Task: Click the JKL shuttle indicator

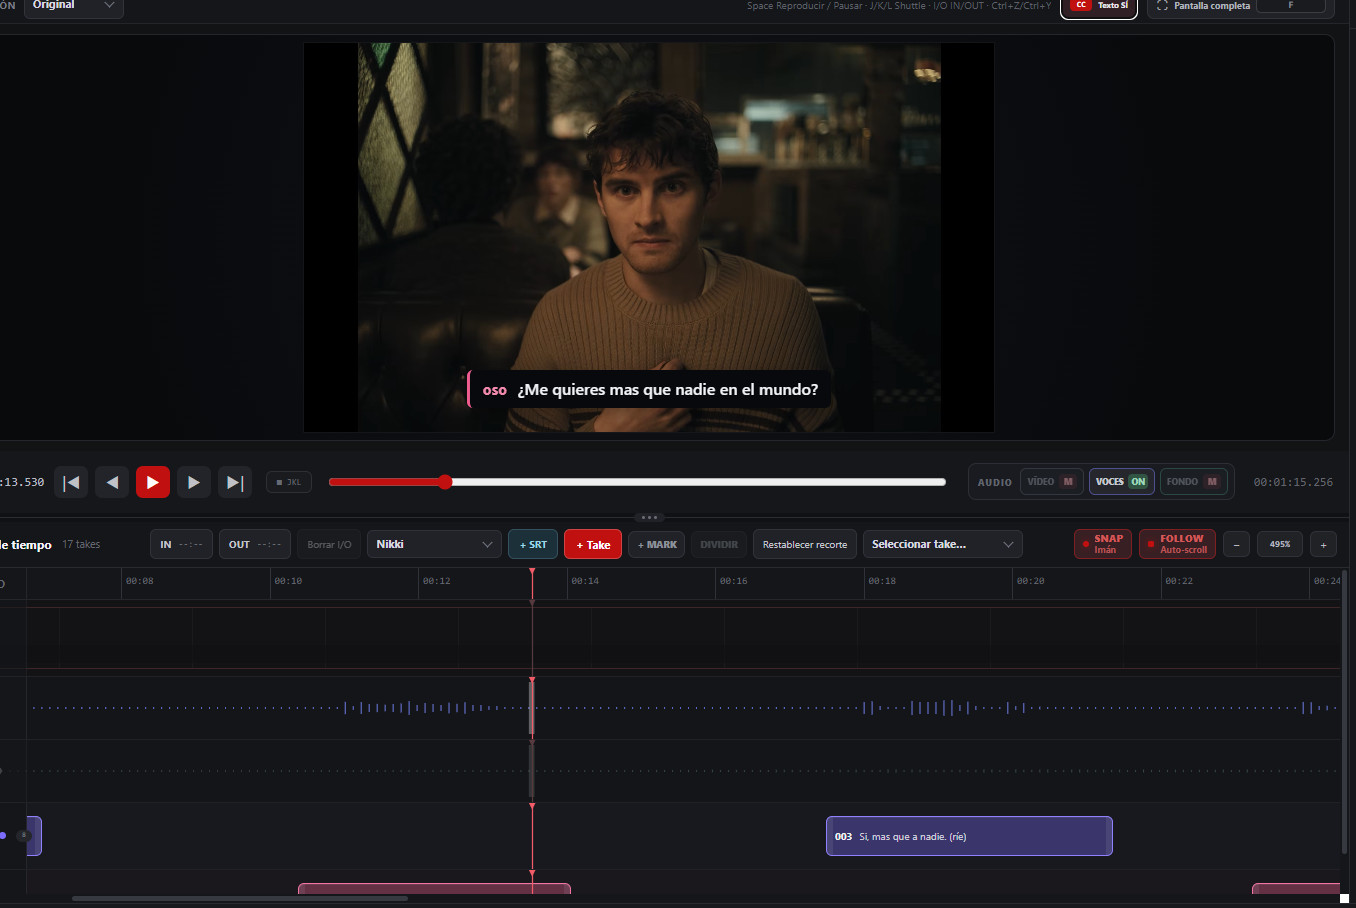Action: coord(289,482)
